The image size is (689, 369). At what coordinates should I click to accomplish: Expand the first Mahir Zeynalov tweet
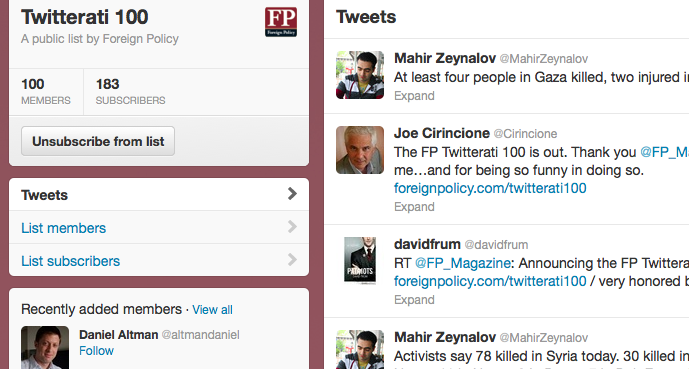pos(414,96)
